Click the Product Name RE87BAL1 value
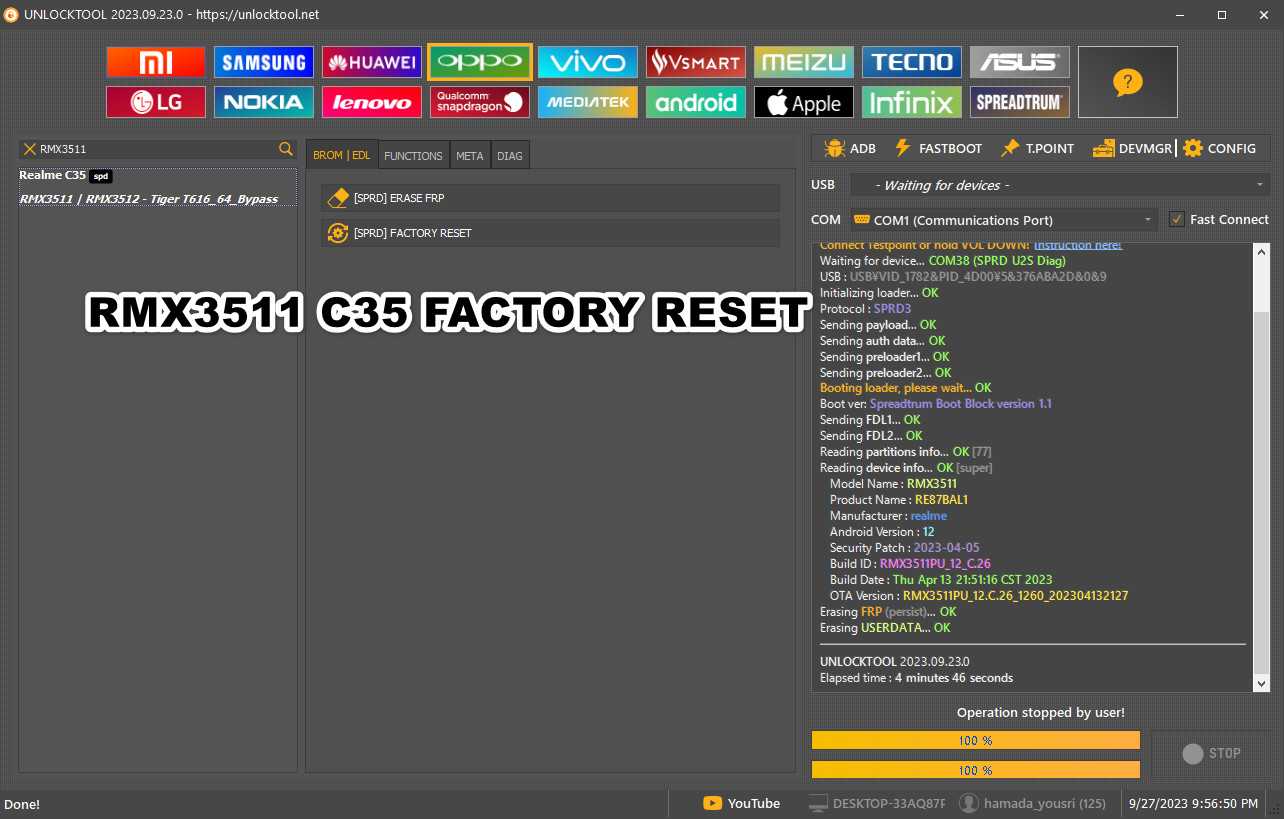Viewport: 1284px width, 819px height. [941, 500]
